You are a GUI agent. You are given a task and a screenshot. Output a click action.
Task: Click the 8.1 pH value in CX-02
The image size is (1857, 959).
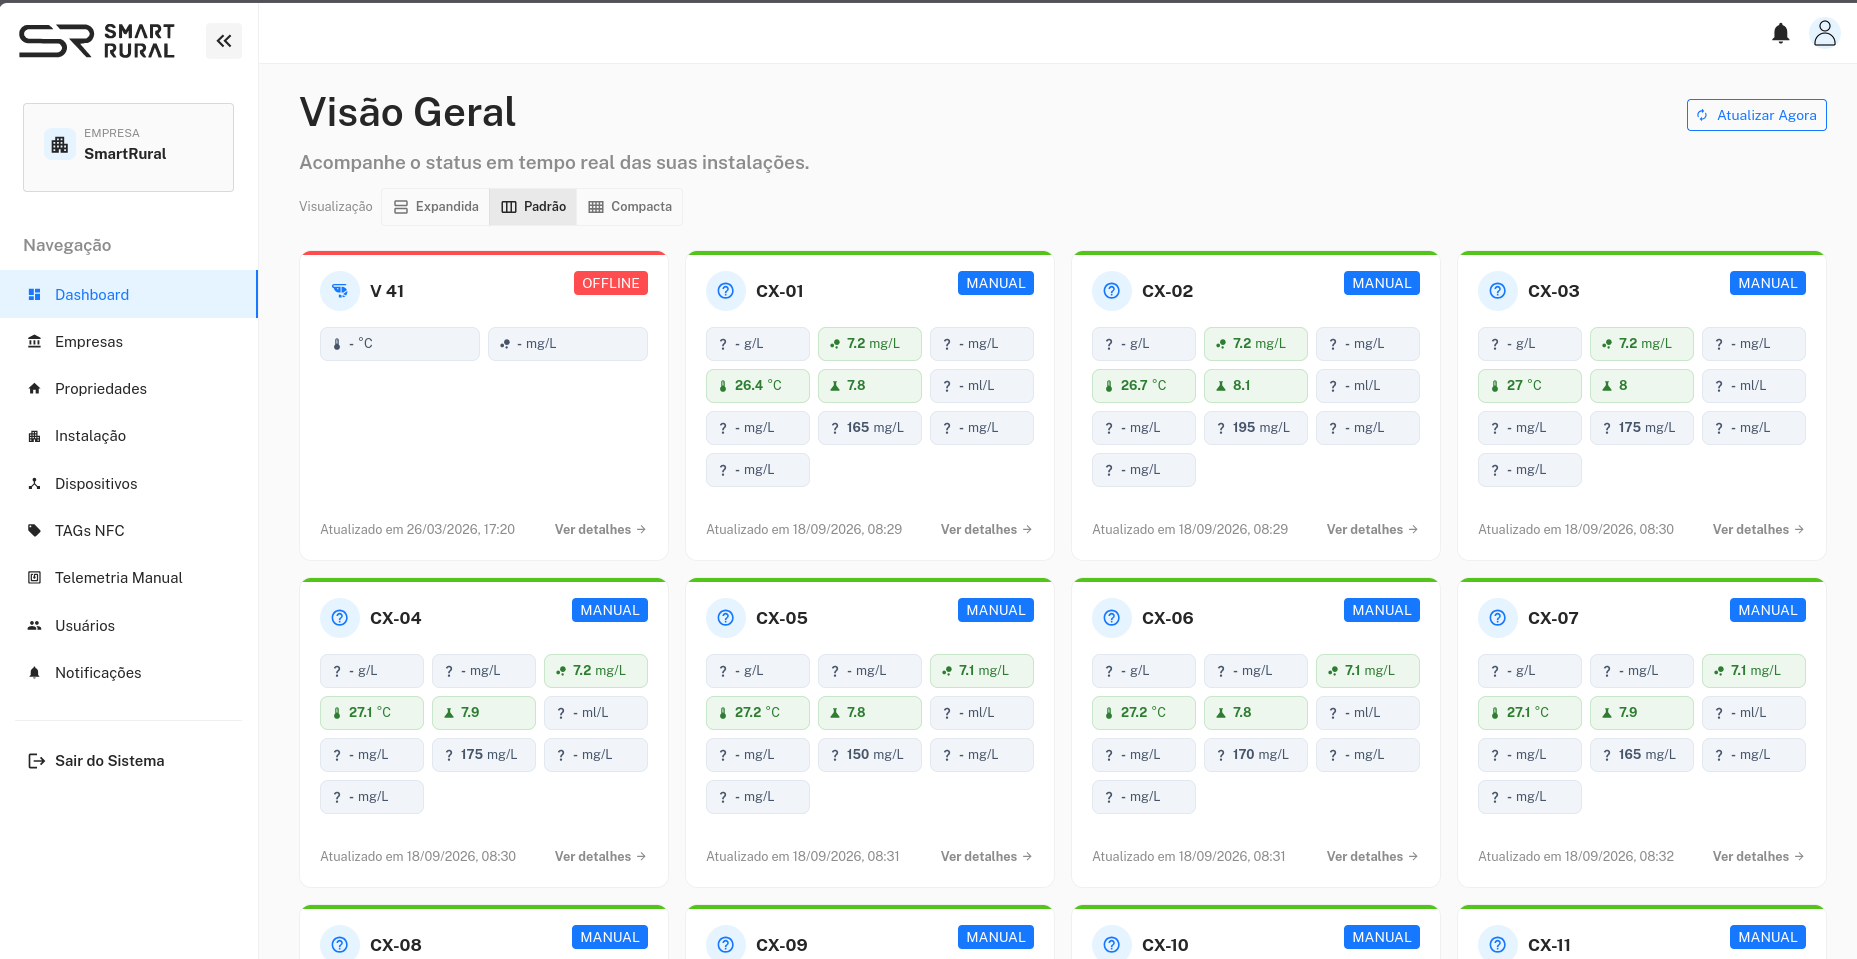click(x=1256, y=385)
